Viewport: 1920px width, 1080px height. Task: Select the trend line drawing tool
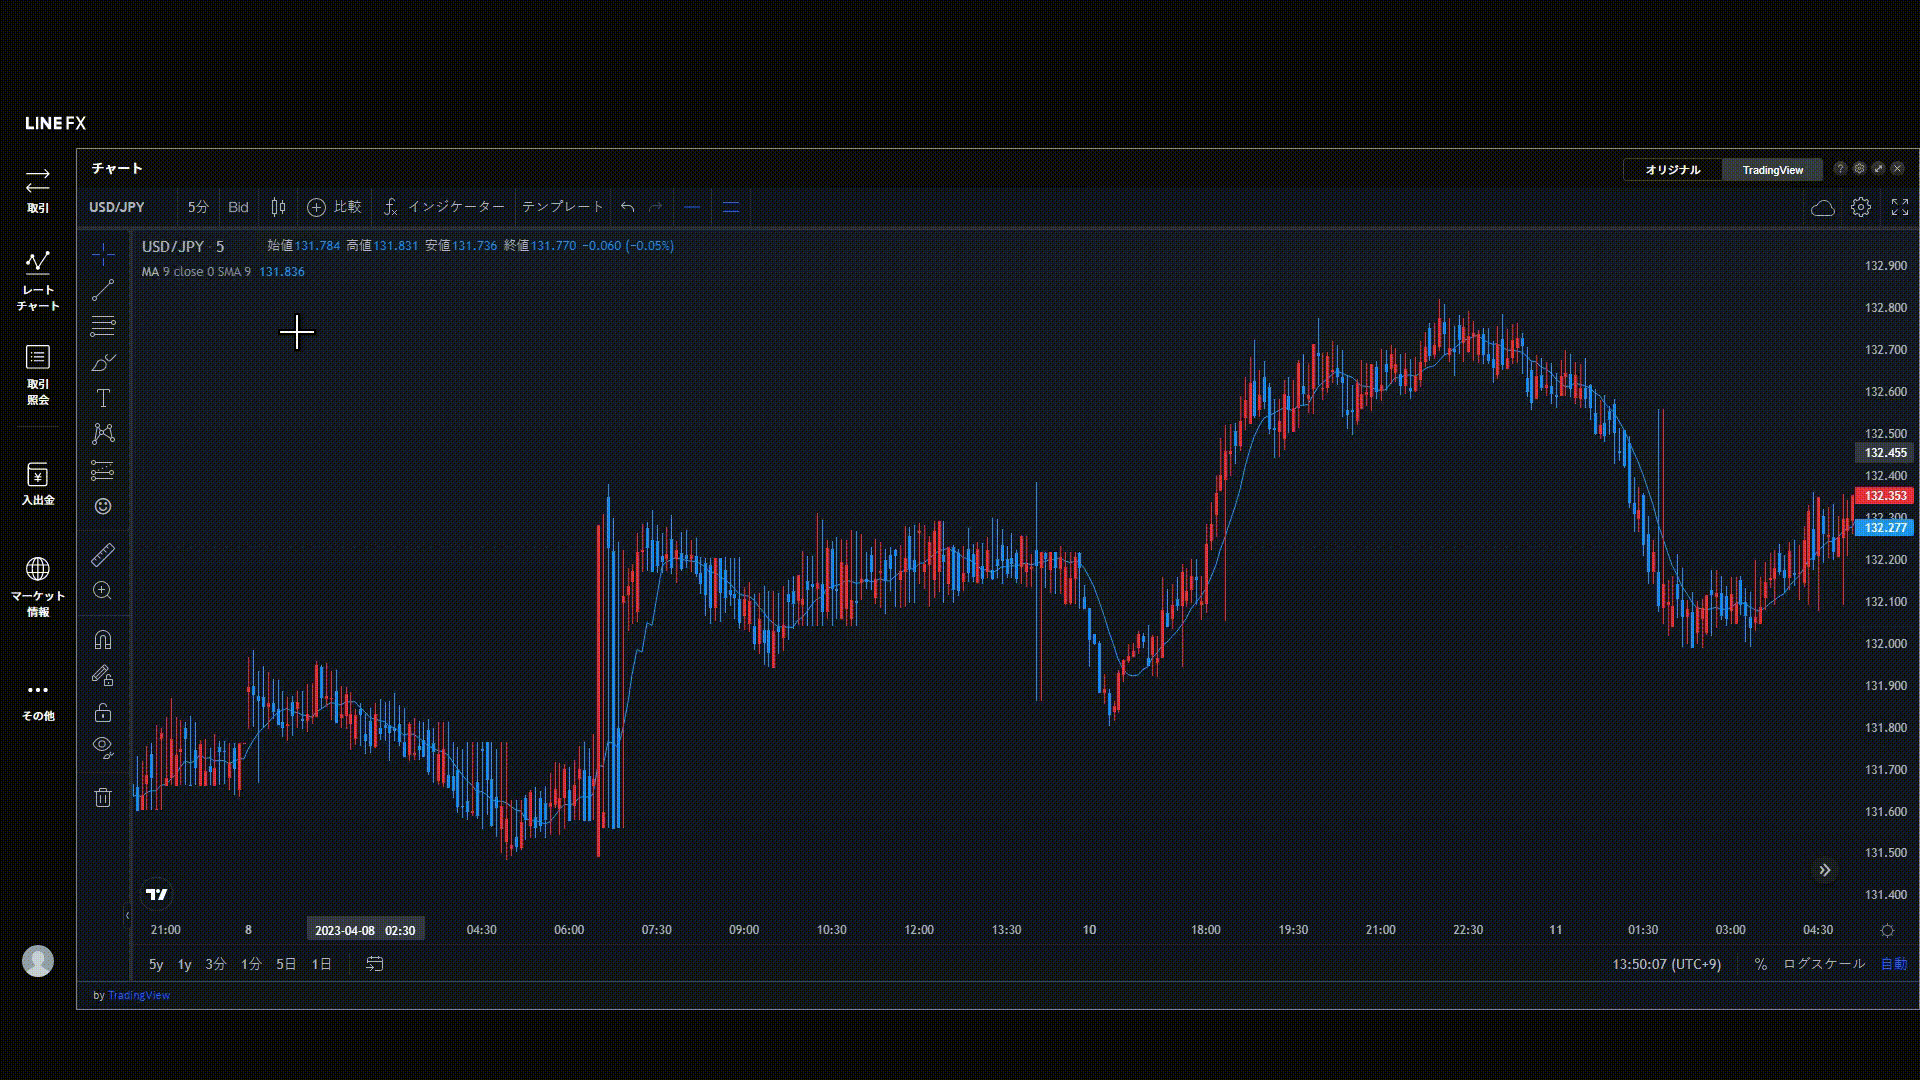click(103, 291)
